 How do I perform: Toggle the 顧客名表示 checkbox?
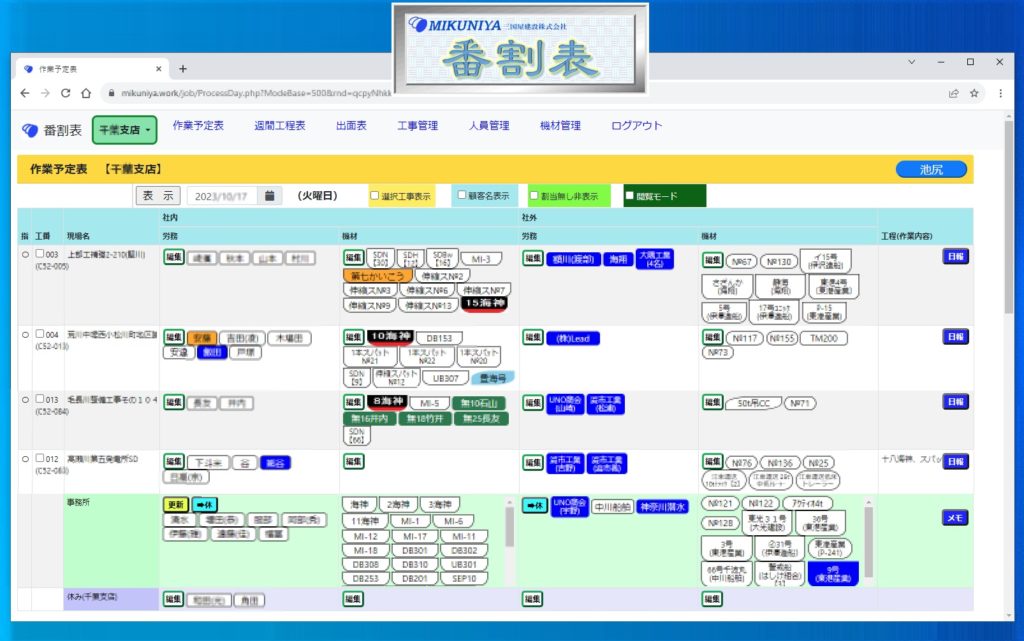(461, 196)
